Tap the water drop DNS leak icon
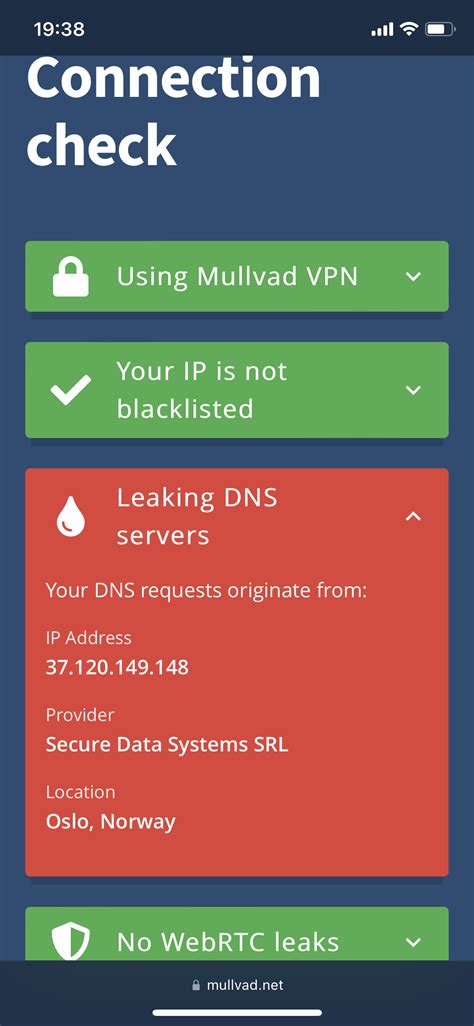This screenshot has height=1026, width=474. [x=70, y=516]
